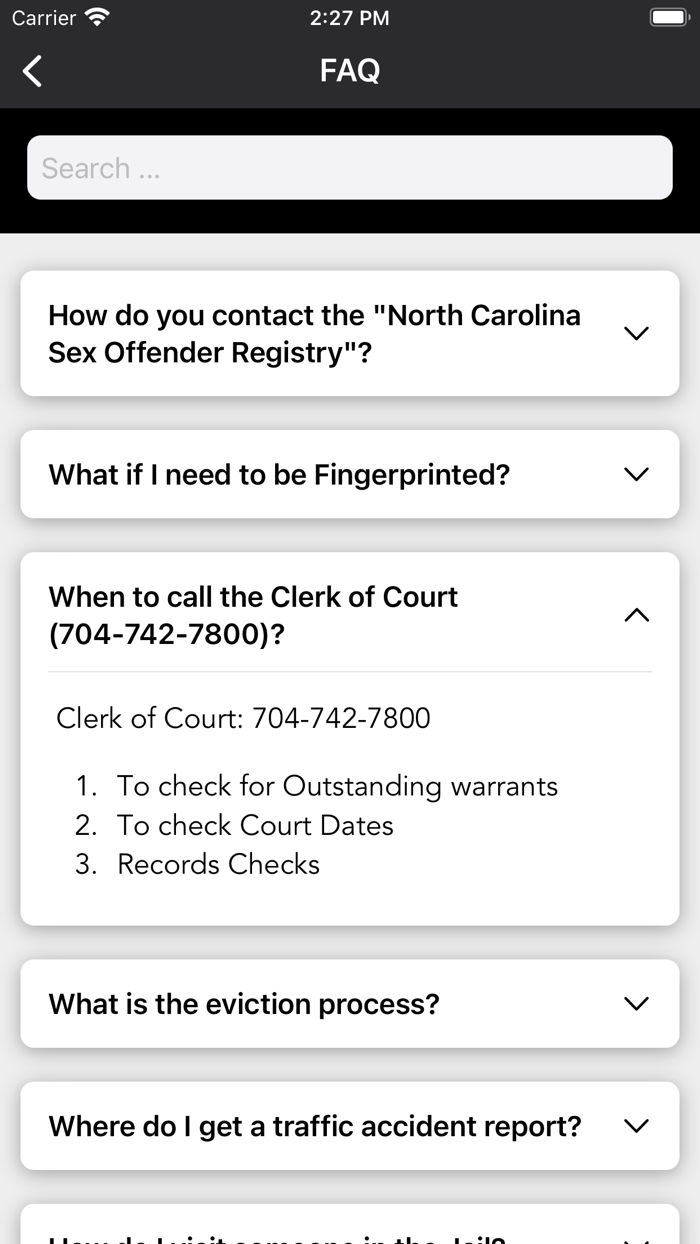Expand the eviction process question

tap(636, 1003)
